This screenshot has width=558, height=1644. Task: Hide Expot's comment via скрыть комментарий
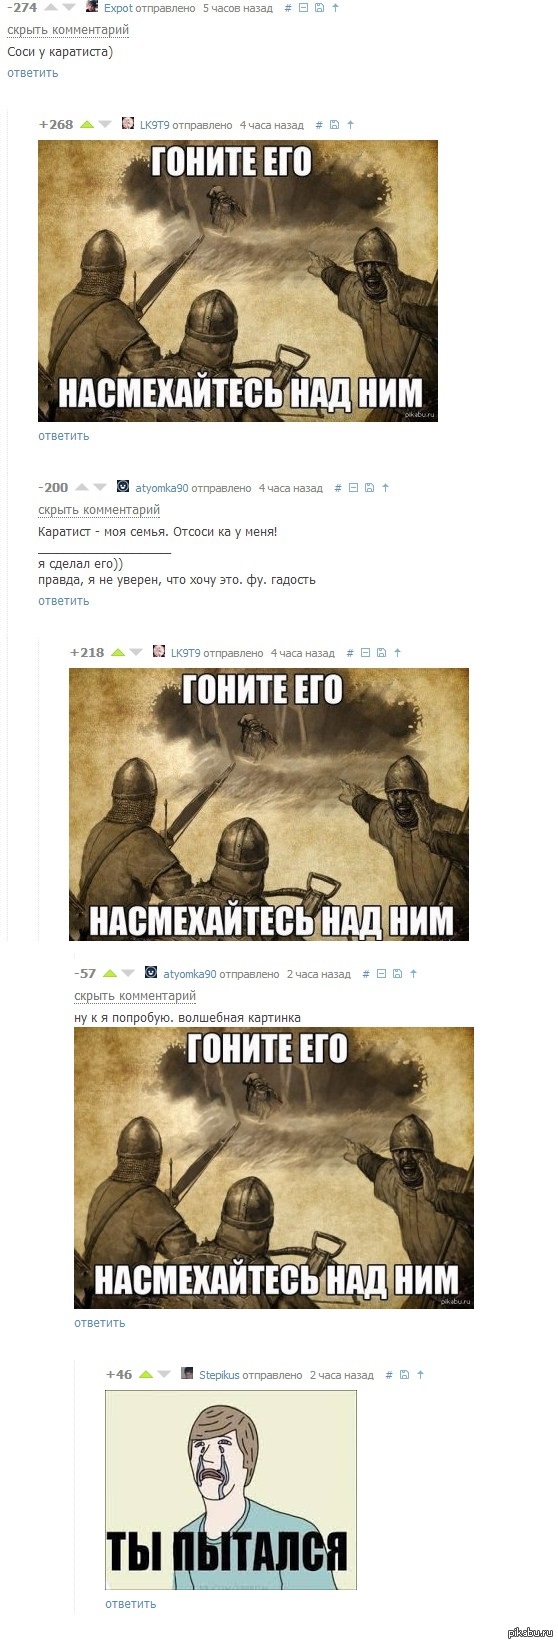pyautogui.click(x=68, y=30)
